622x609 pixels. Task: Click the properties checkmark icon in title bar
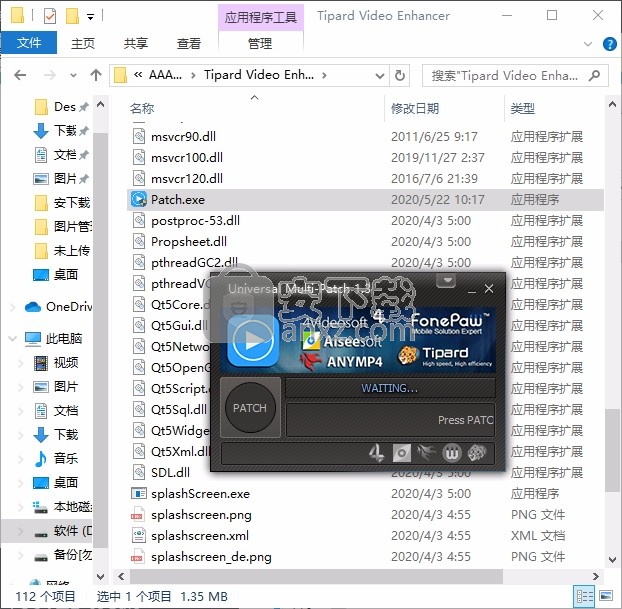[50, 16]
